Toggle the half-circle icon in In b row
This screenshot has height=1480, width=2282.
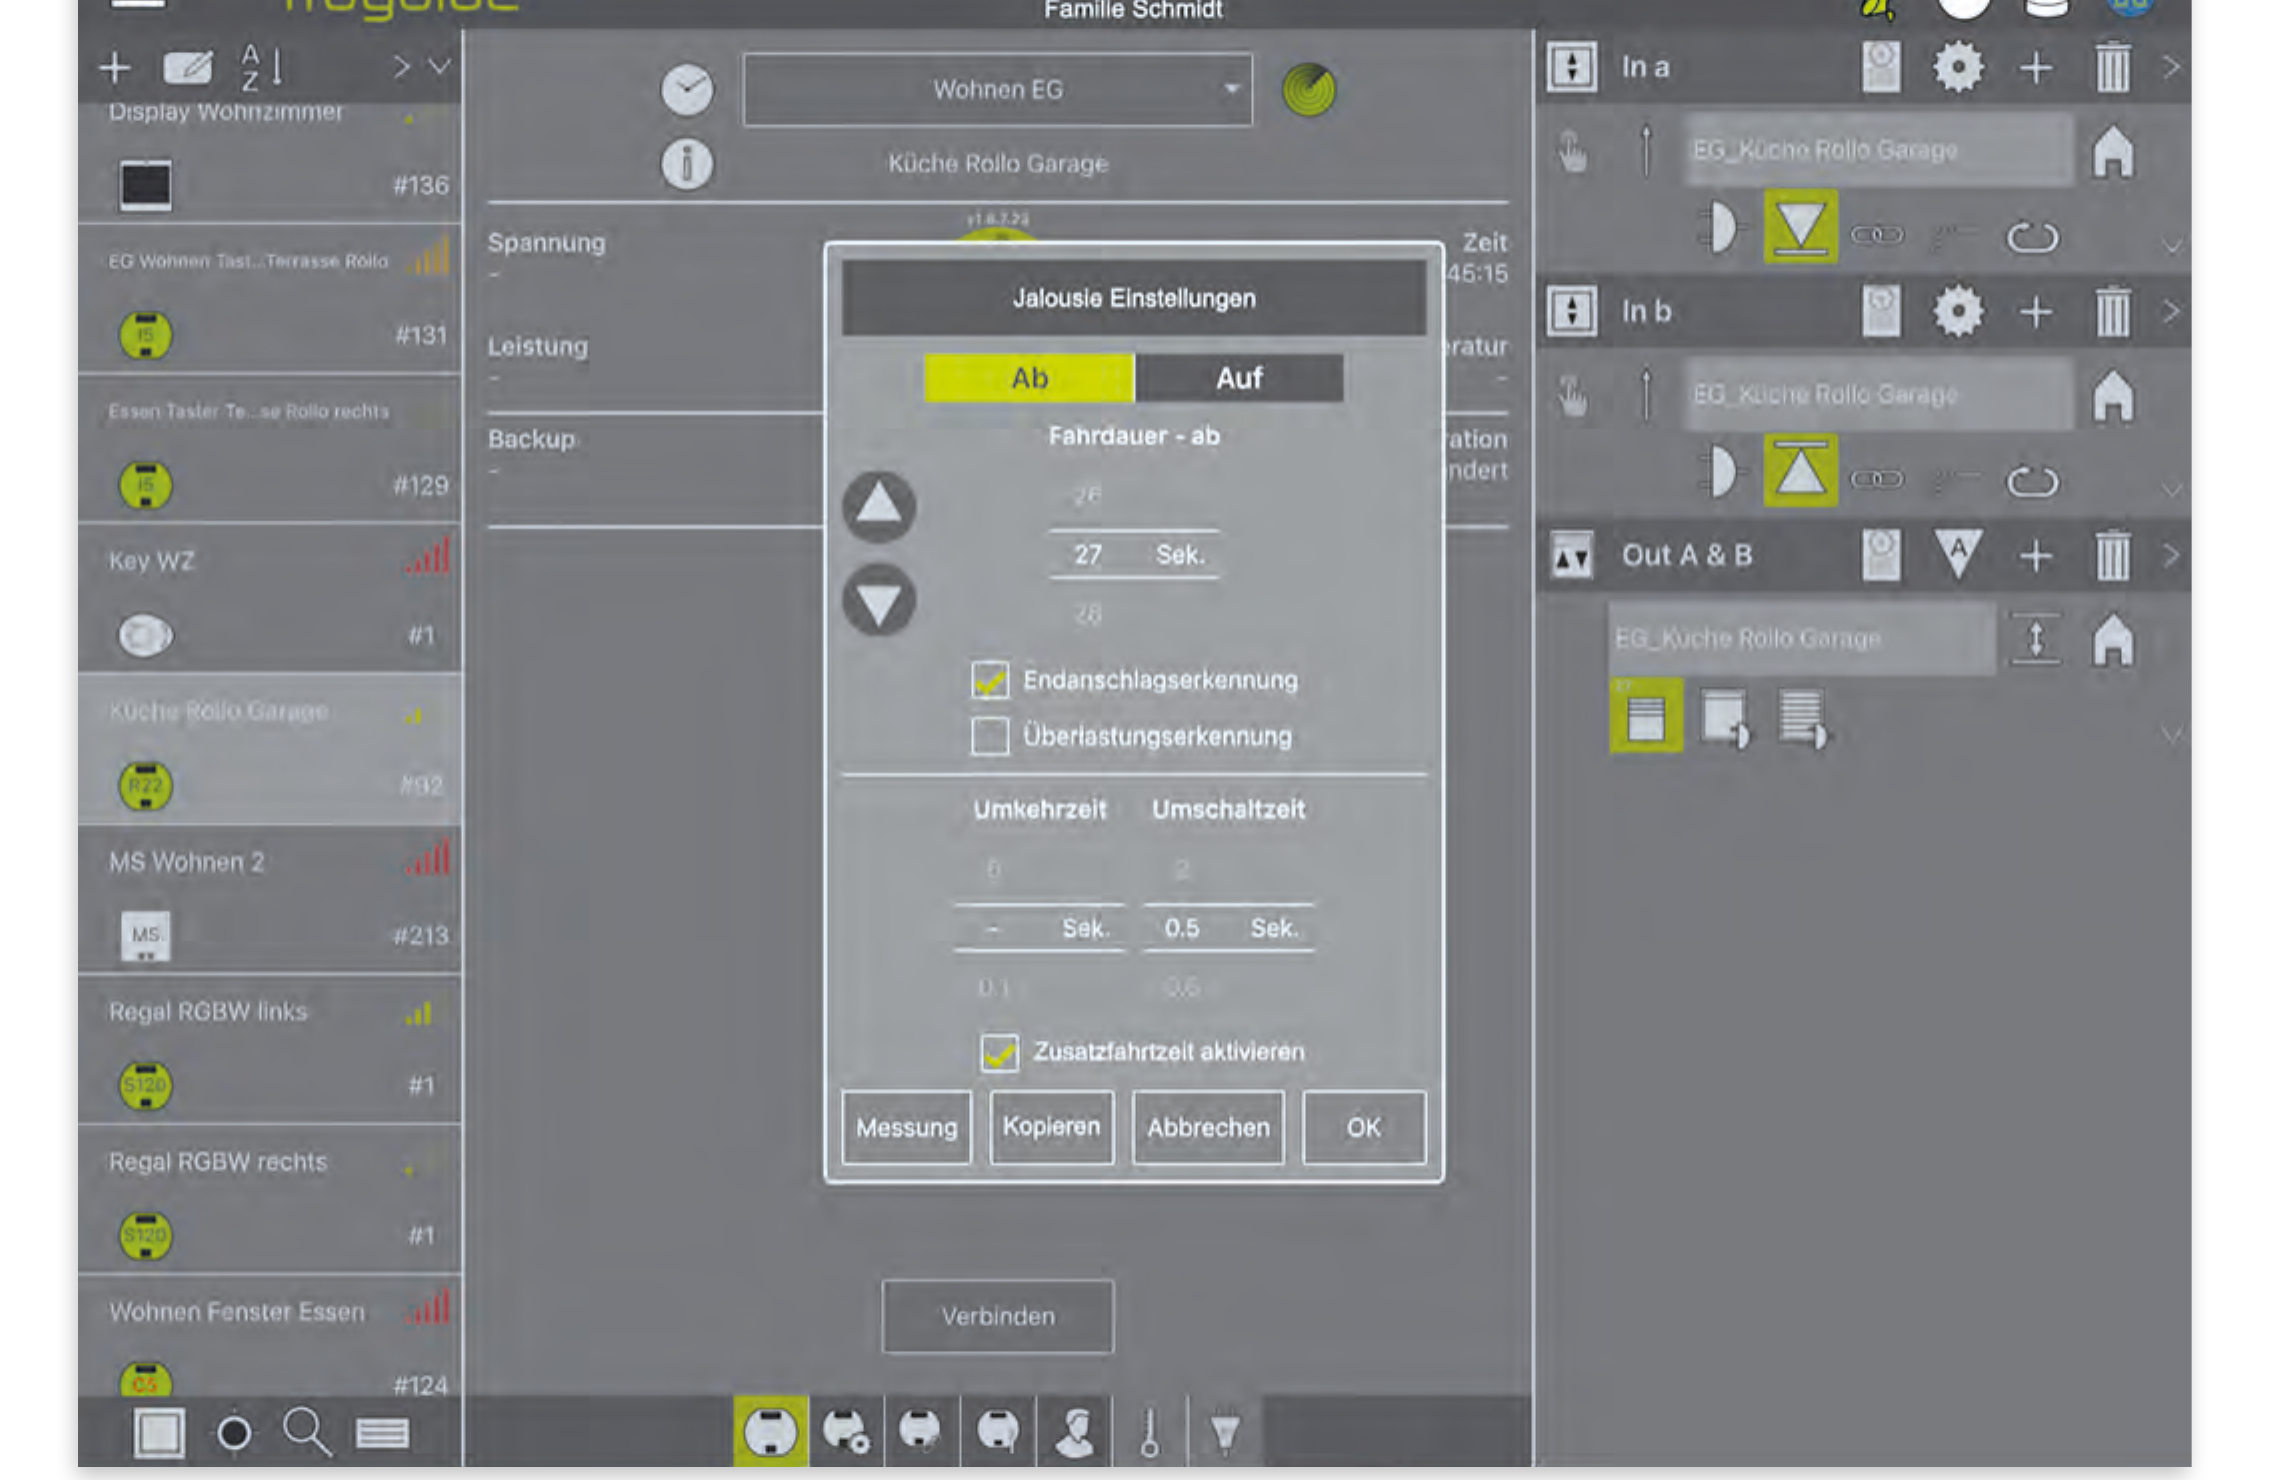click(1720, 472)
